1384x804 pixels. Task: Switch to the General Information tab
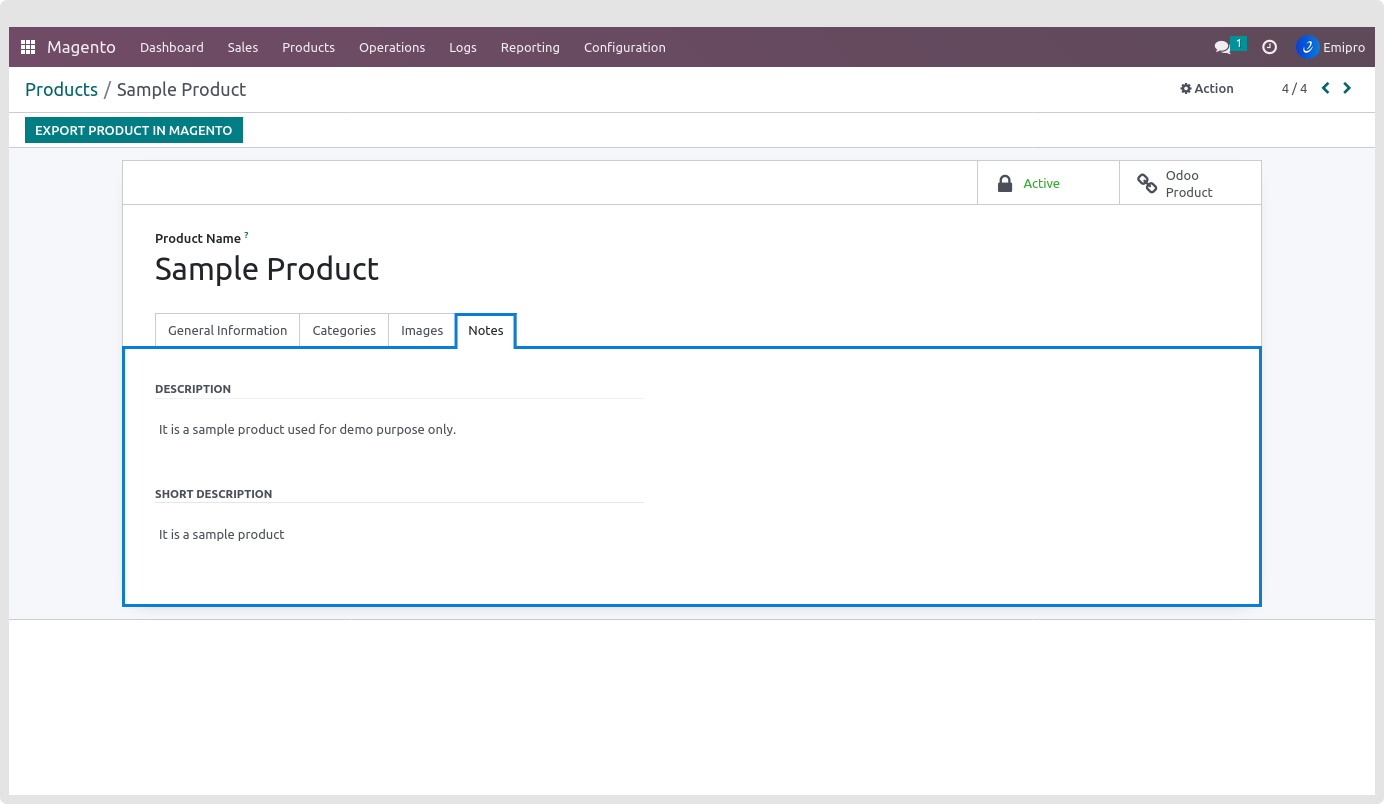tap(227, 330)
